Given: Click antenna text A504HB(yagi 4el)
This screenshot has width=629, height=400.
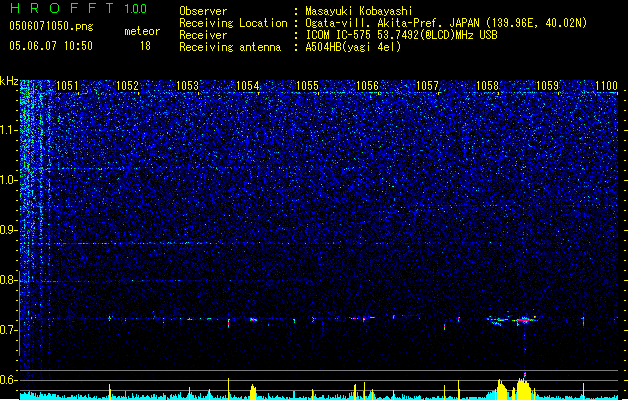Looking at the screenshot, I should (353, 47).
